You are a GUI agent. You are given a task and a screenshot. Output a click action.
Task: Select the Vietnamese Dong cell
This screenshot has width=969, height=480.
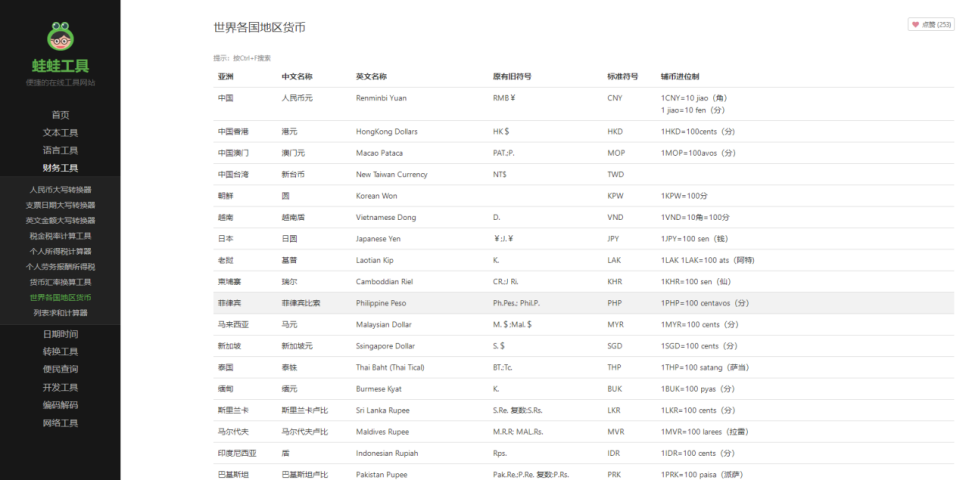pos(386,217)
